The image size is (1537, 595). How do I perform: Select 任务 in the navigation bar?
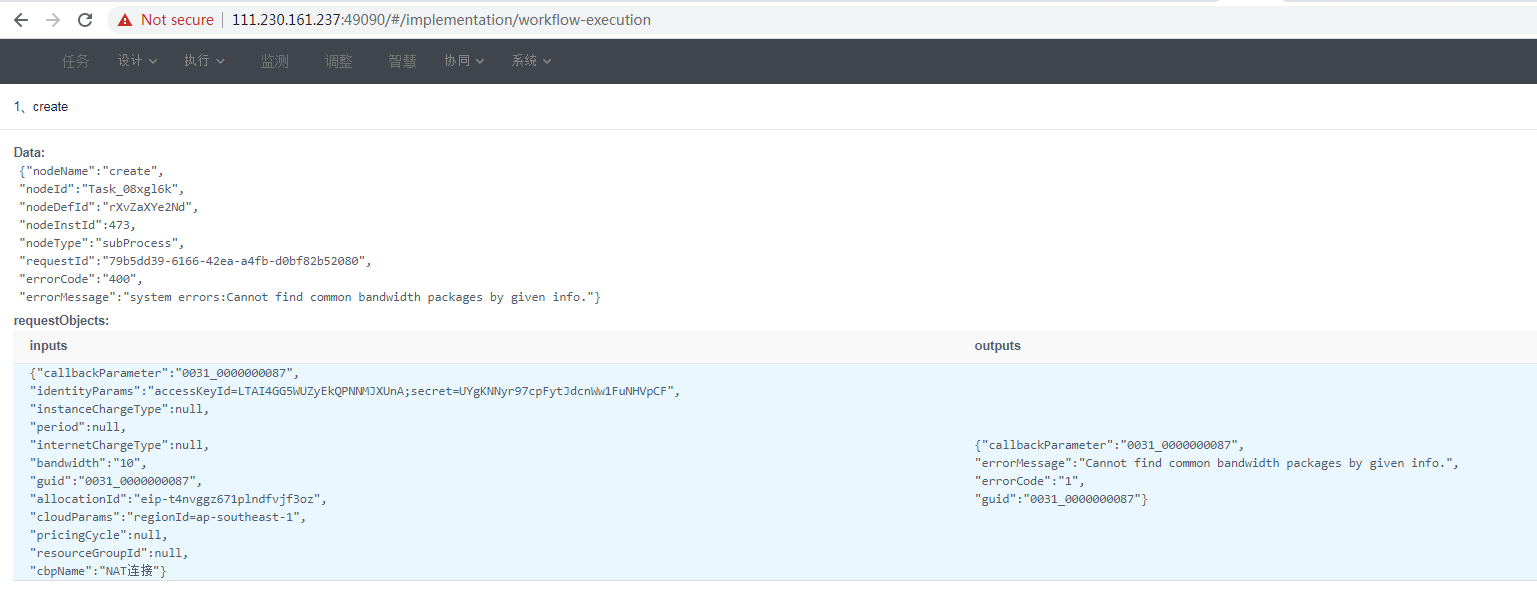coord(75,61)
